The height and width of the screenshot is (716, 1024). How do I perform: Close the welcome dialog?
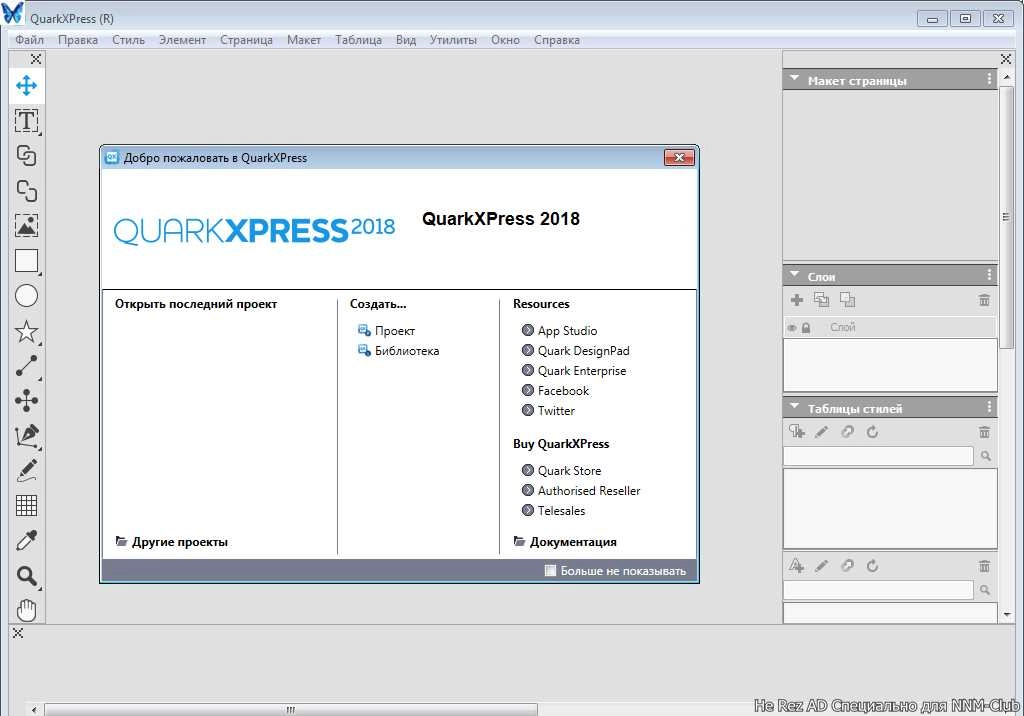pyautogui.click(x=679, y=157)
